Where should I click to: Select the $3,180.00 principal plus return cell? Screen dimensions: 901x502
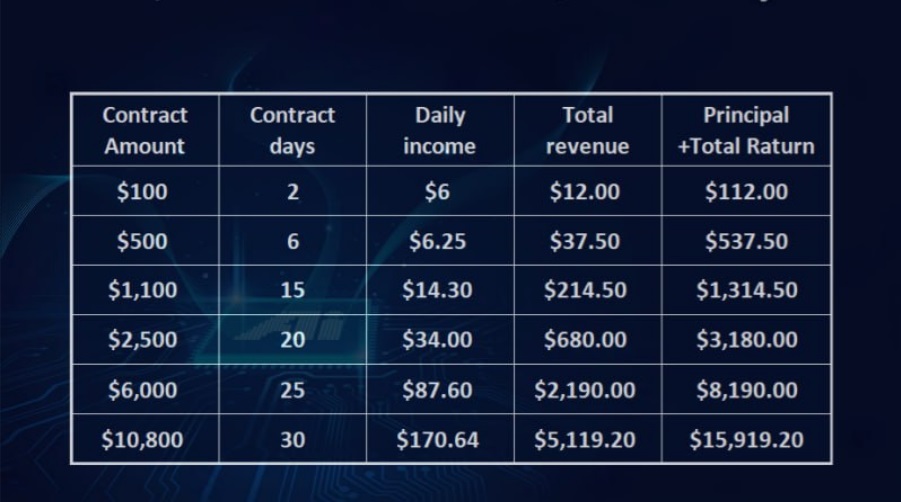point(746,340)
